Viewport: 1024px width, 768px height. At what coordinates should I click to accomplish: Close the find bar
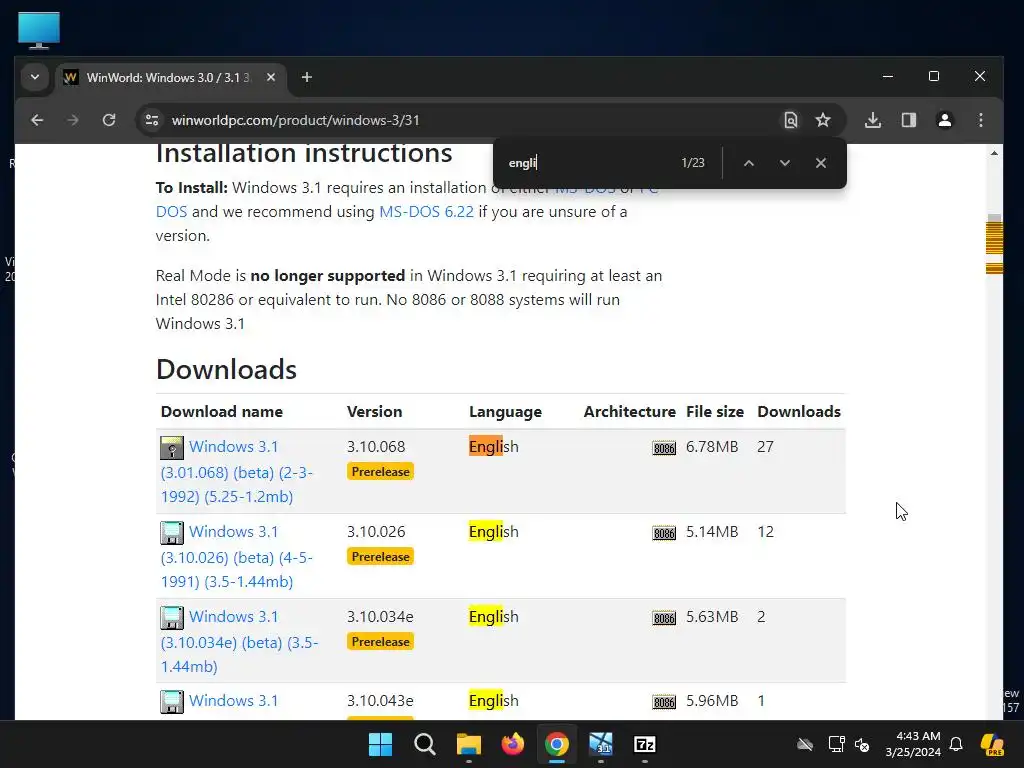[821, 163]
